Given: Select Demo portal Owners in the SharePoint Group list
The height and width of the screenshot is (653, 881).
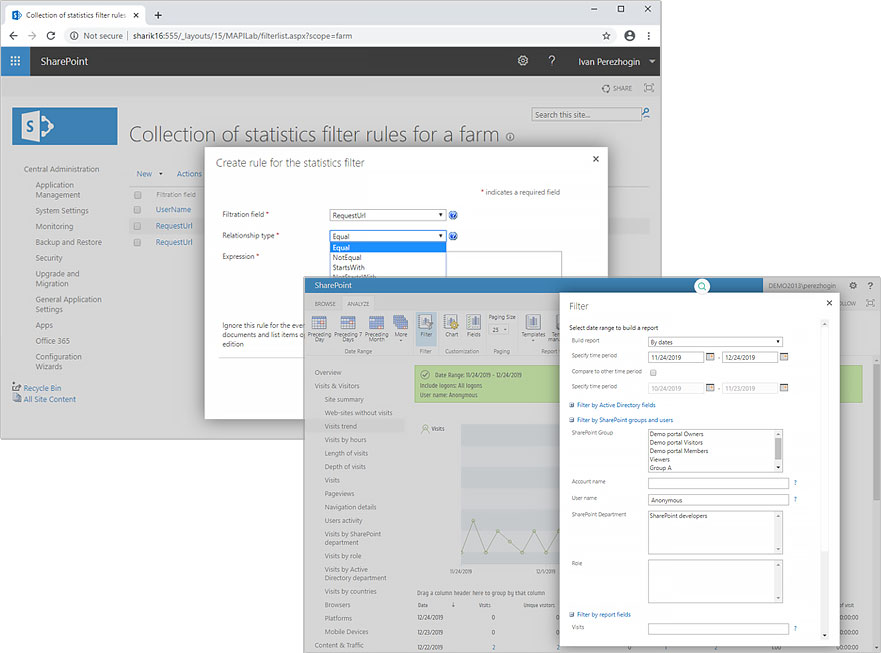Looking at the screenshot, I should tap(676, 434).
